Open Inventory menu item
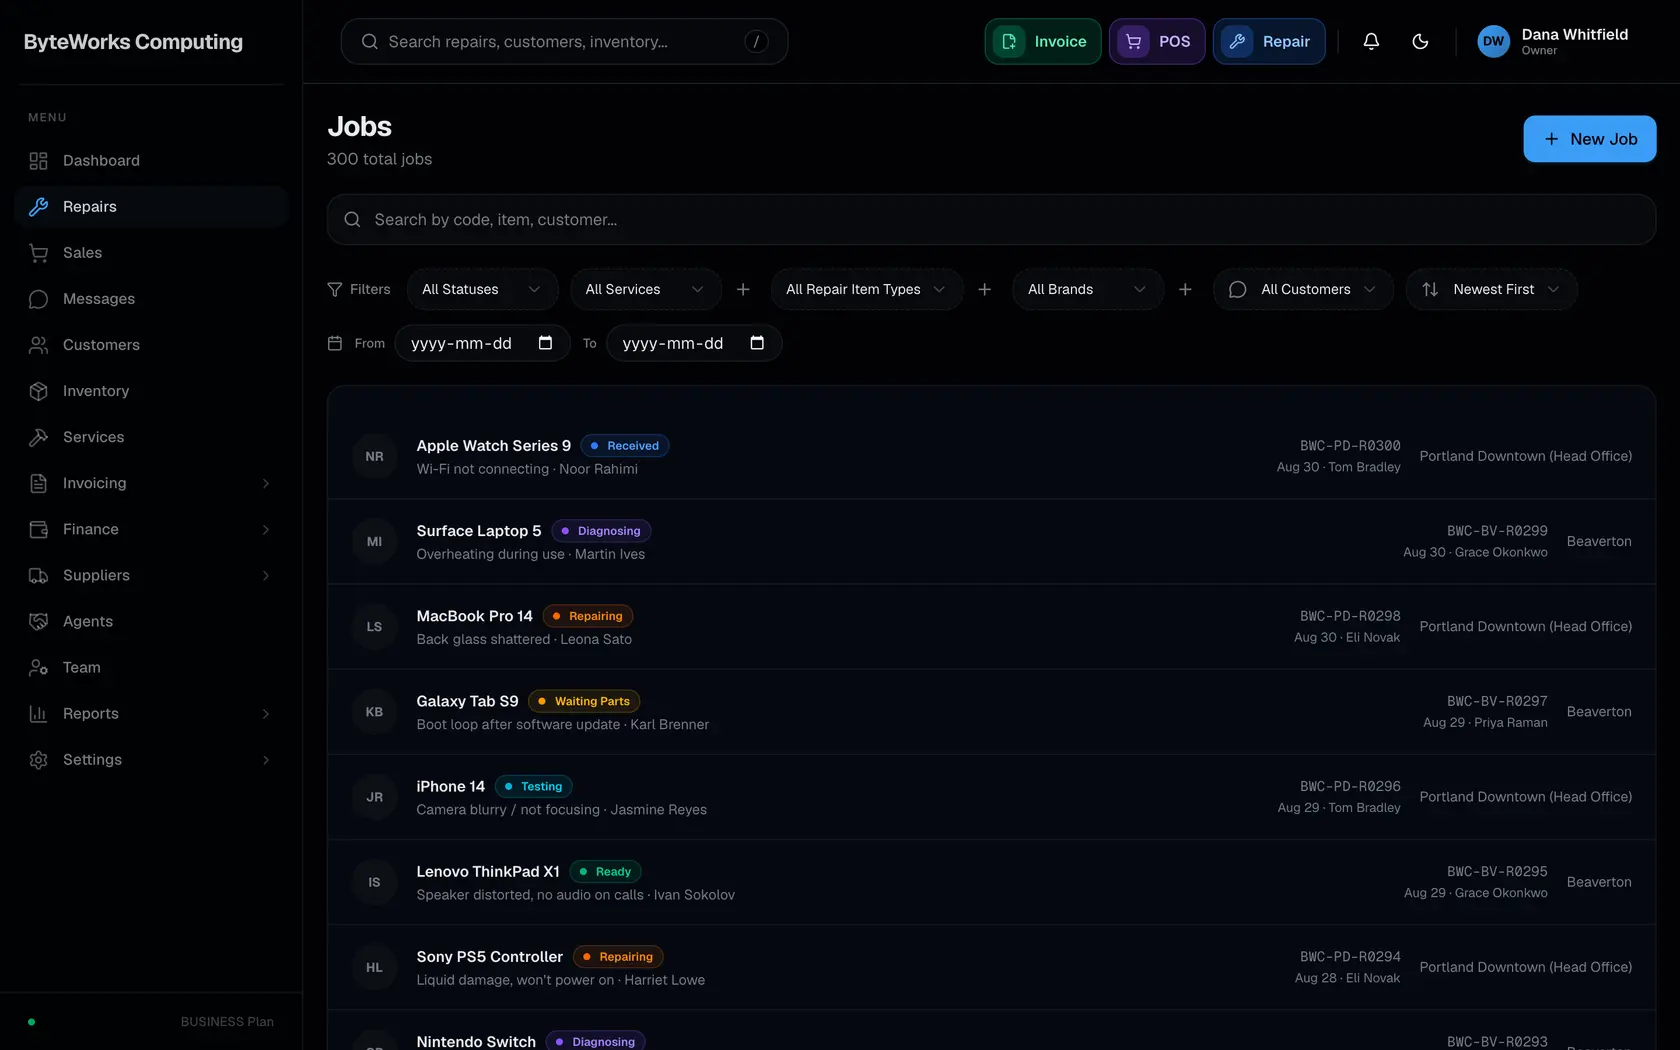Screen dimensions: 1680x1050 point(151,391)
